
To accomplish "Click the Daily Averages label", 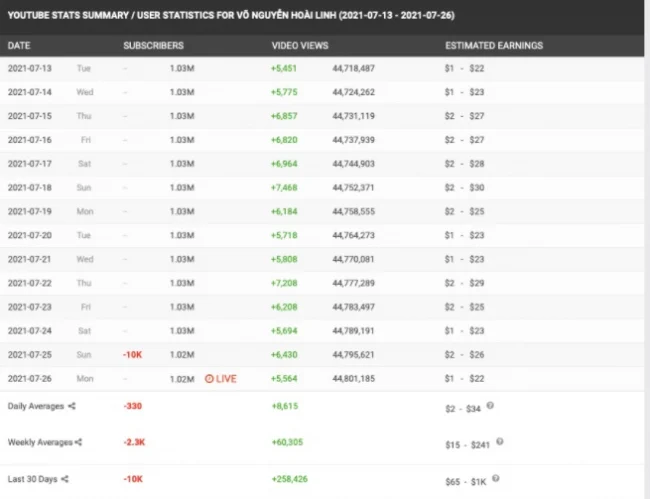I will [x=36, y=406].
